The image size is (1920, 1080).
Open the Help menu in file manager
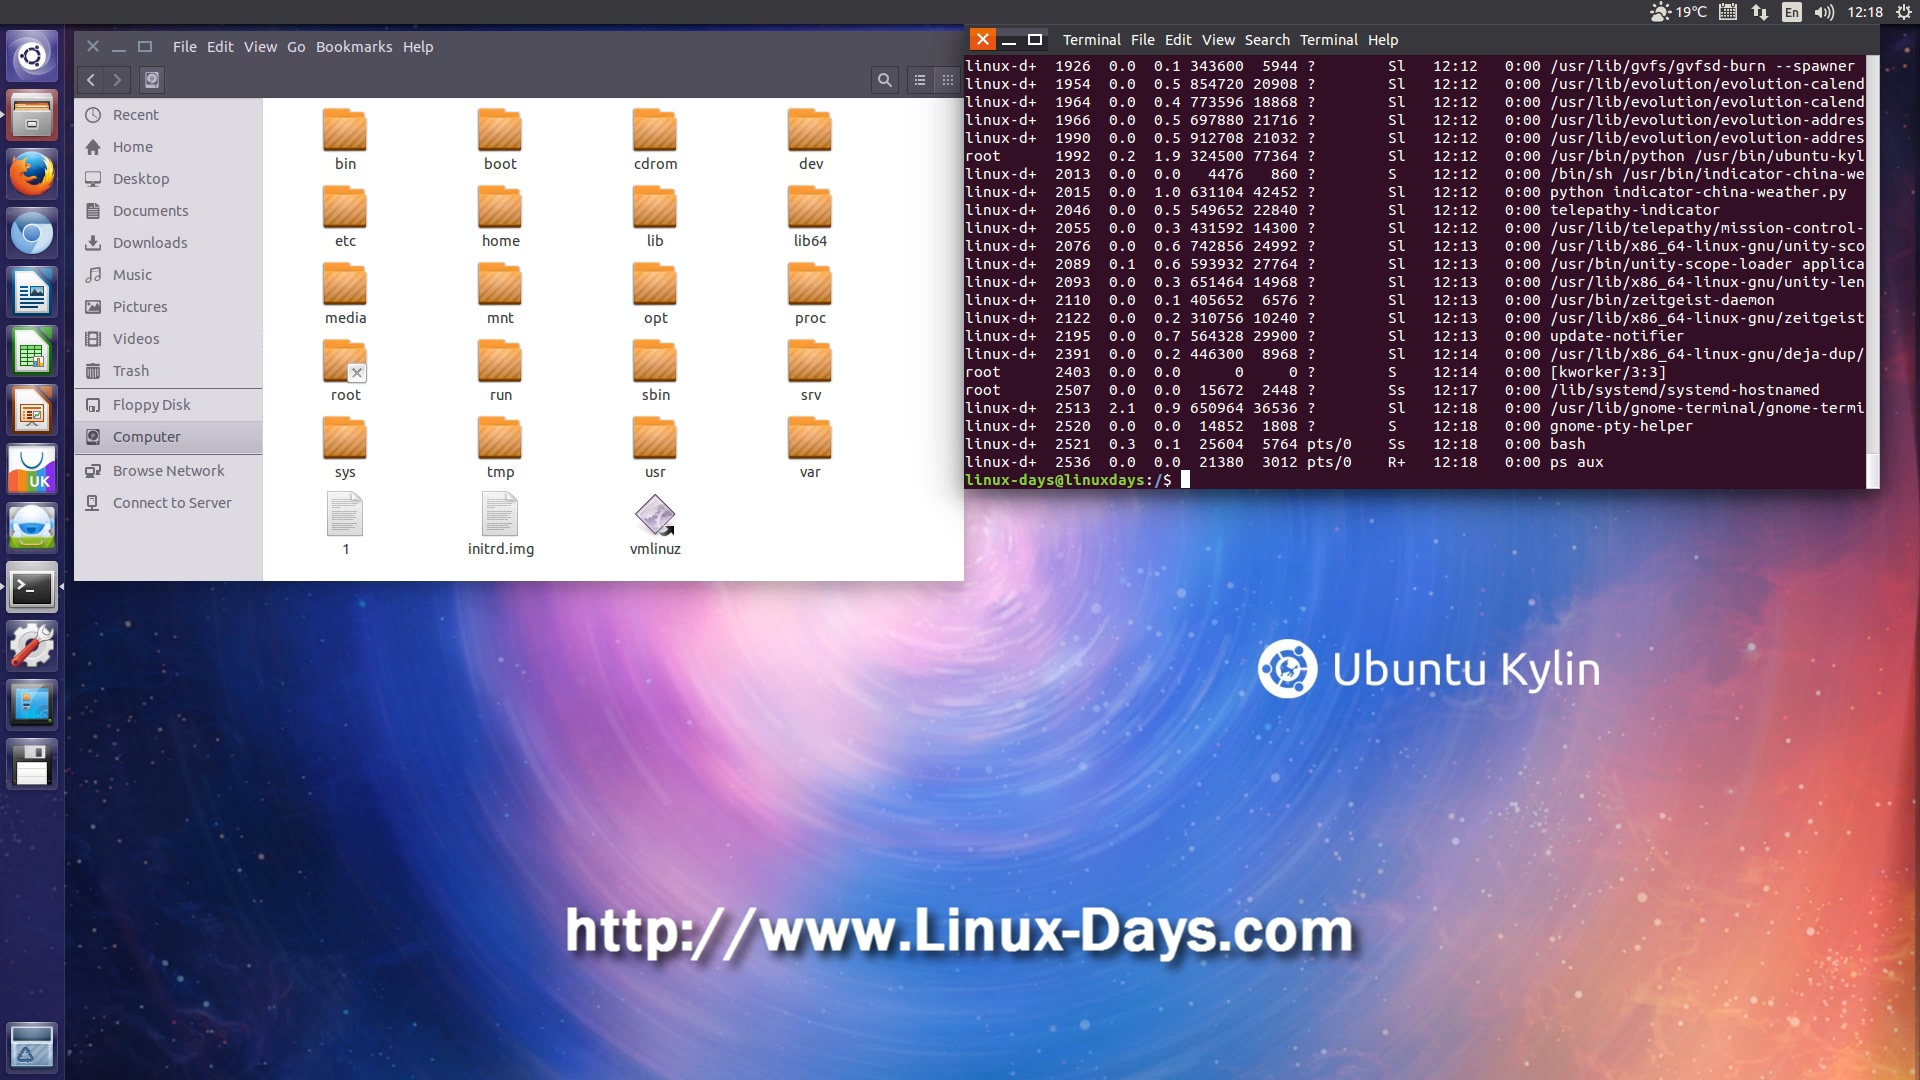pyautogui.click(x=418, y=47)
